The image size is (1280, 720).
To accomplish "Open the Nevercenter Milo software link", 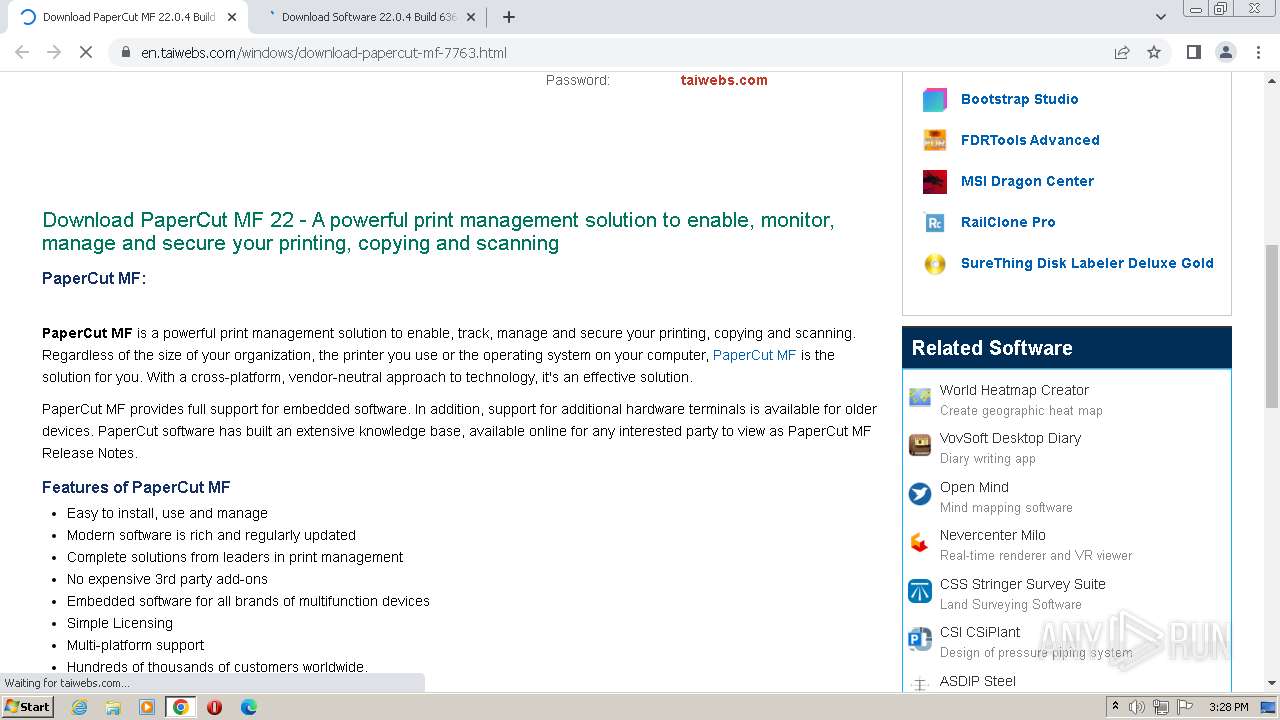I will 992,535.
